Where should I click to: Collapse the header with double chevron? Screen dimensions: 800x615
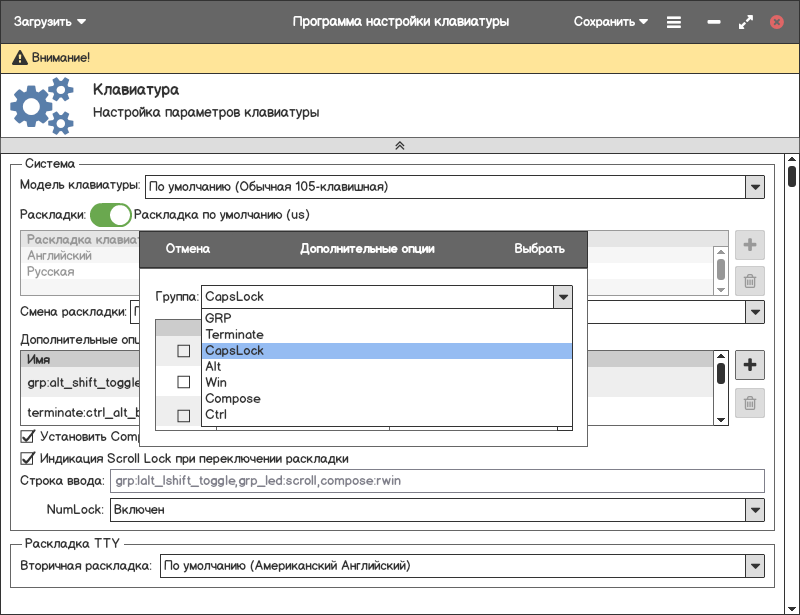pyautogui.click(x=400, y=145)
